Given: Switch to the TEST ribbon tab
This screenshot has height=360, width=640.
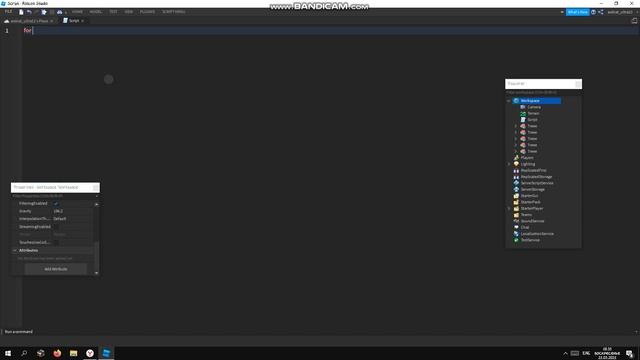Looking at the screenshot, I should (113, 12).
